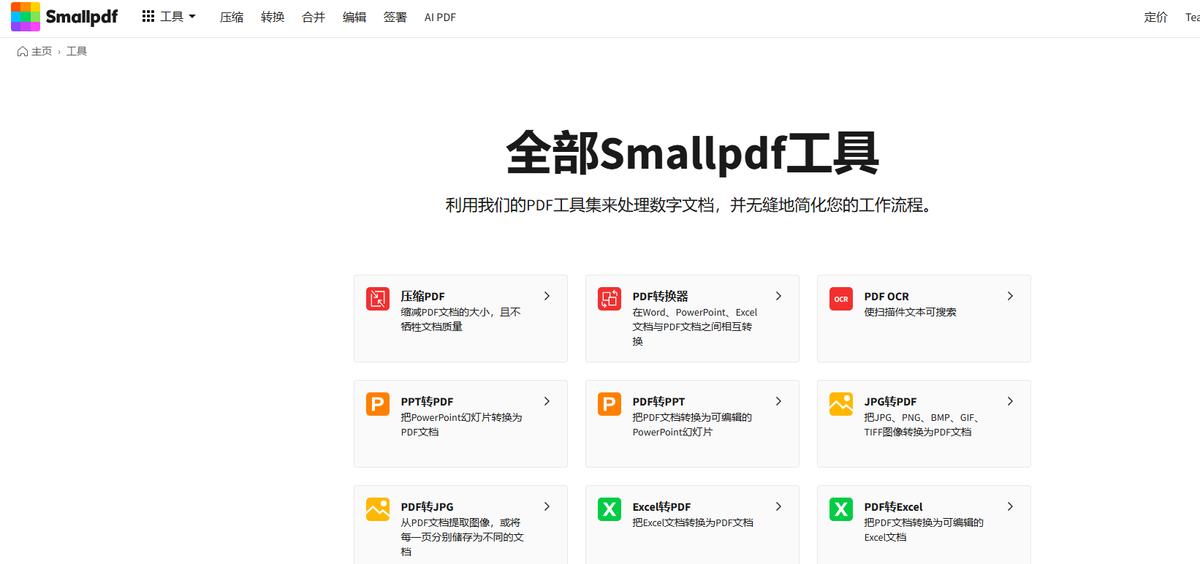Click the yellow JPG转PDF image icon
The width and height of the screenshot is (1200, 564).
tap(841, 404)
